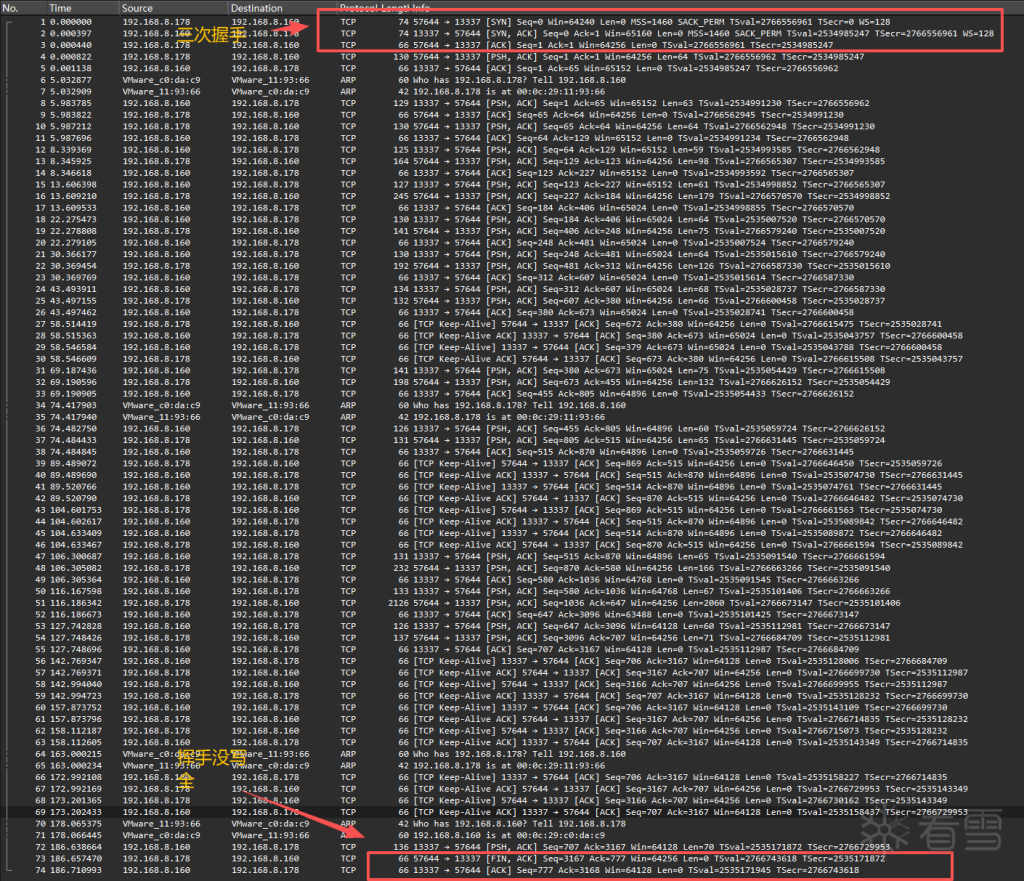Select final ACK packet 74 at 186.710993
Screen dimensions: 1024x881
pos(512,870)
